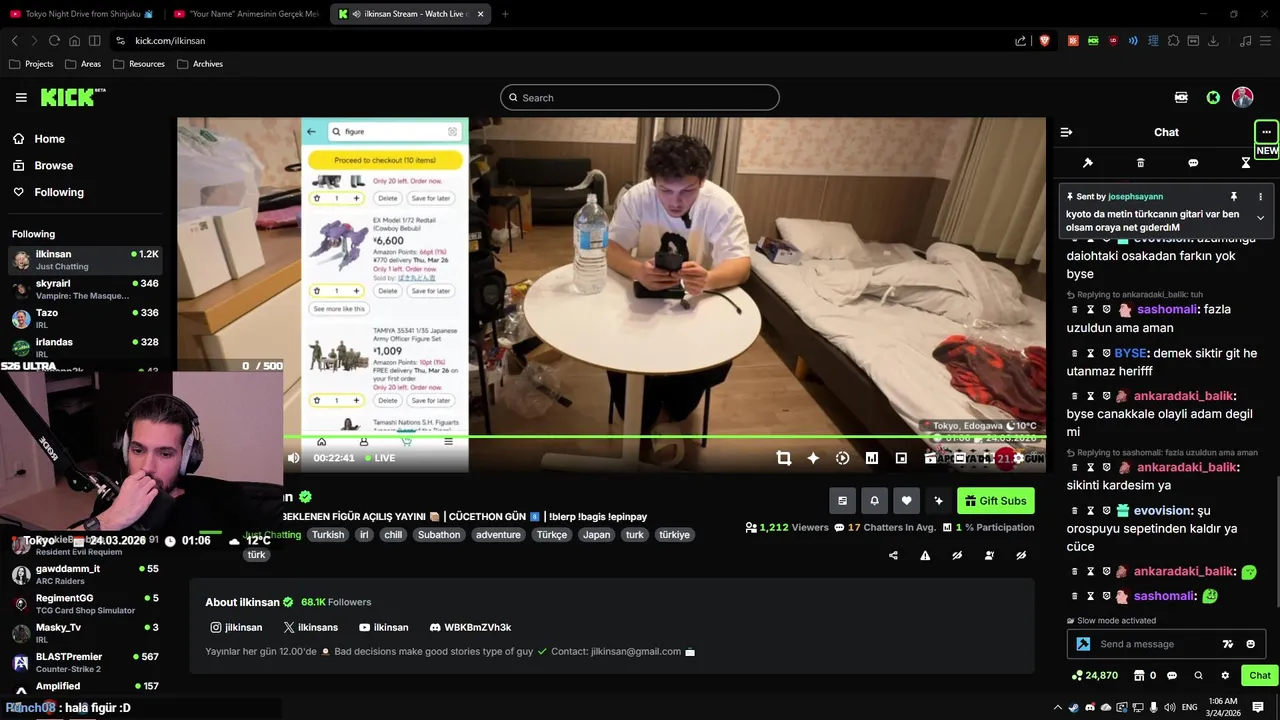Open the user avatar in the top right
Viewport: 1280px width, 720px height.
pos(1242,97)
